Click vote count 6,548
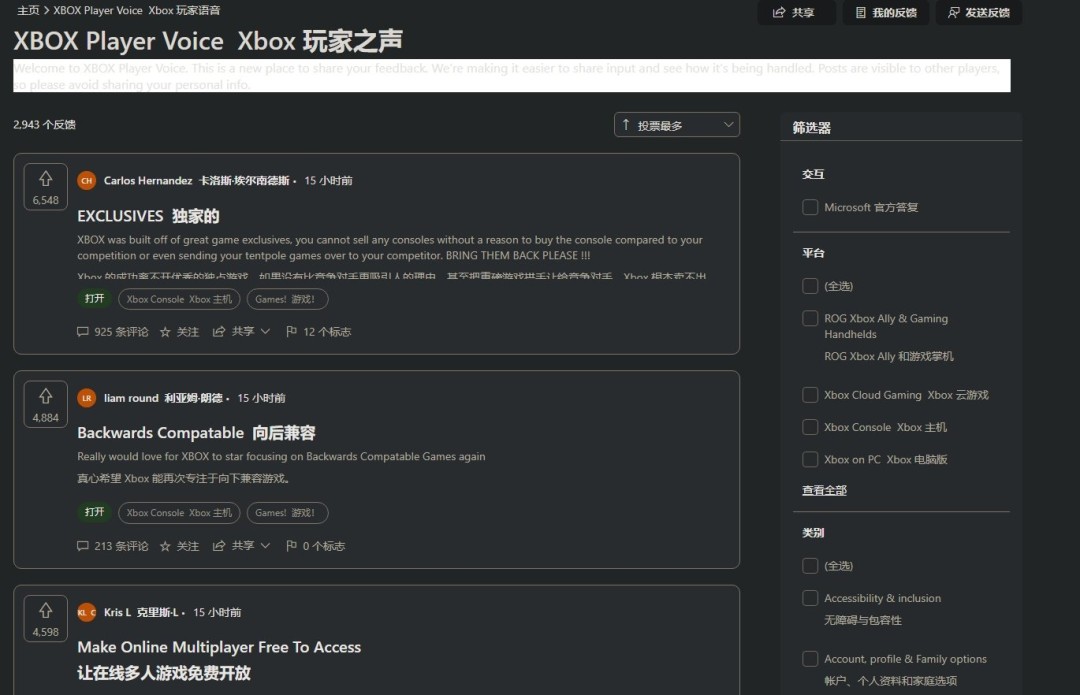This screenshot has width=1080, height=695. (45, 200)
